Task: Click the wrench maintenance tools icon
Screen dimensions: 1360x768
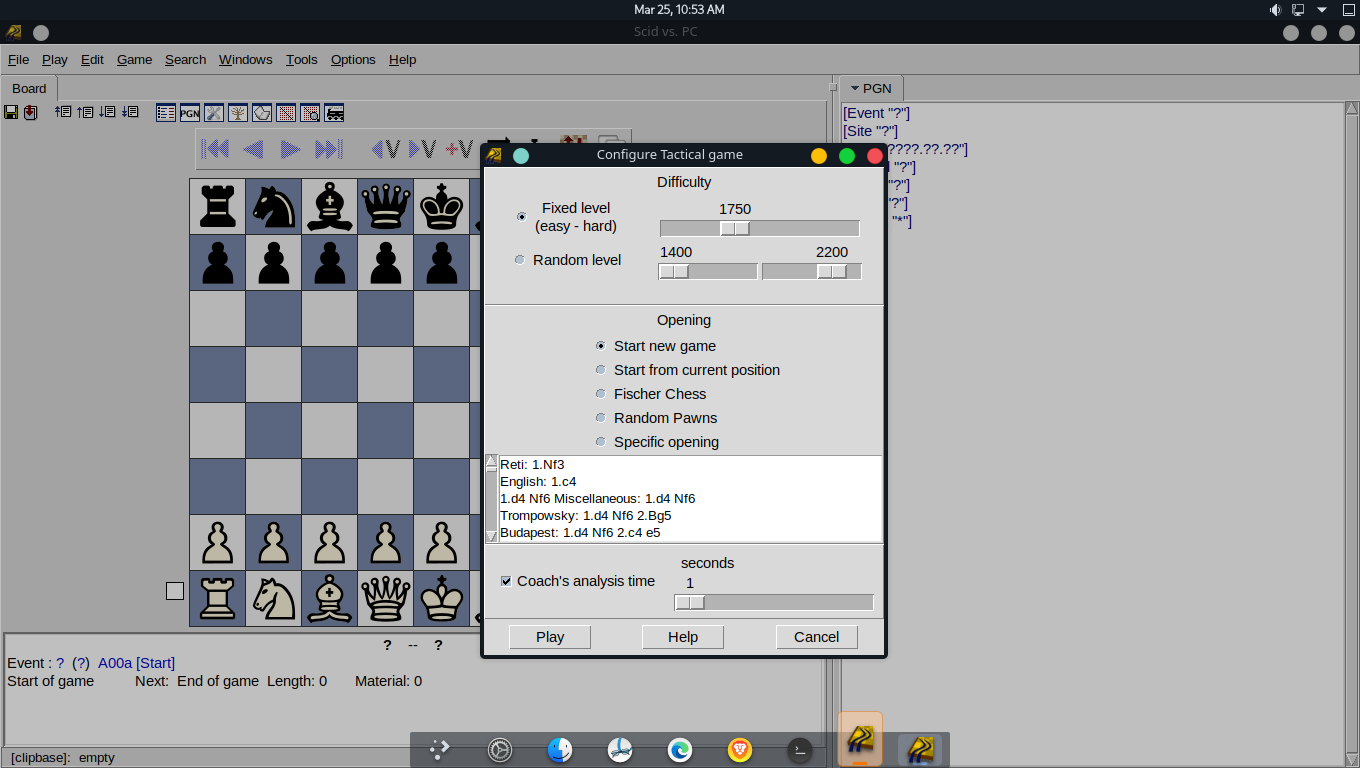Action: coord(214,113)
